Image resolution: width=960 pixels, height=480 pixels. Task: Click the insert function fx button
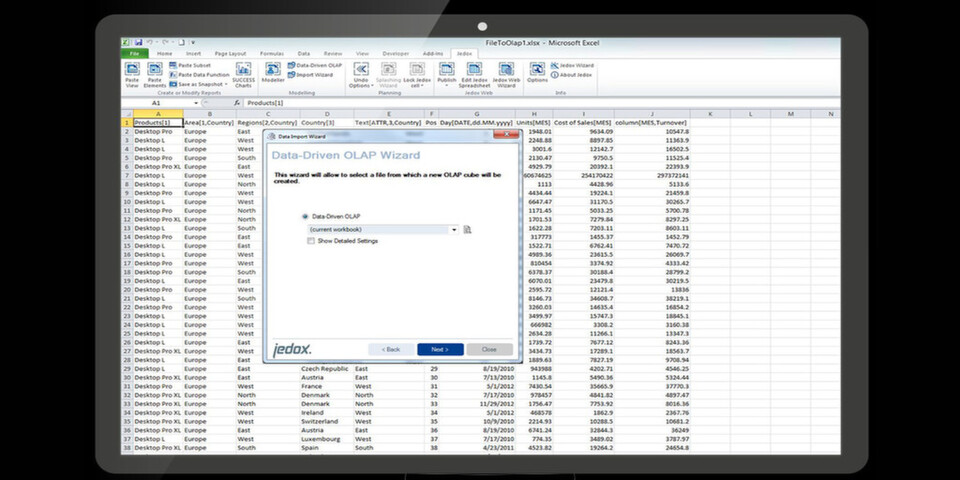236,103
